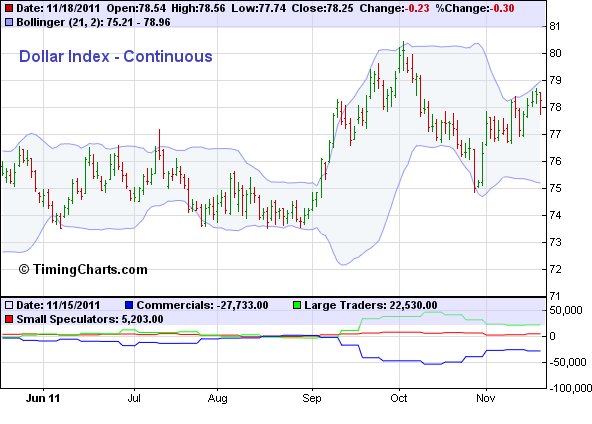Click the price axis label 72
This screenshot has height=424, width=592.
click(555, 269)
